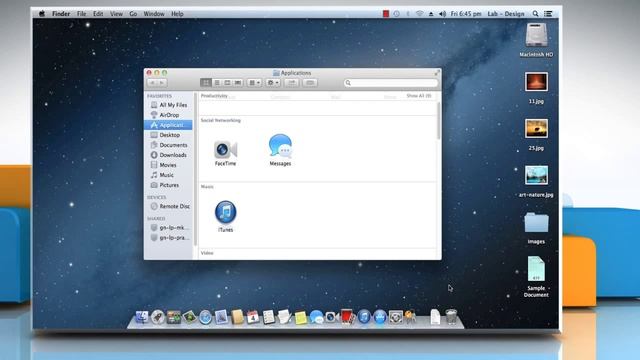Open Stickies yellow note in Dock
The image size is (640, 360).
coord(300,317)
